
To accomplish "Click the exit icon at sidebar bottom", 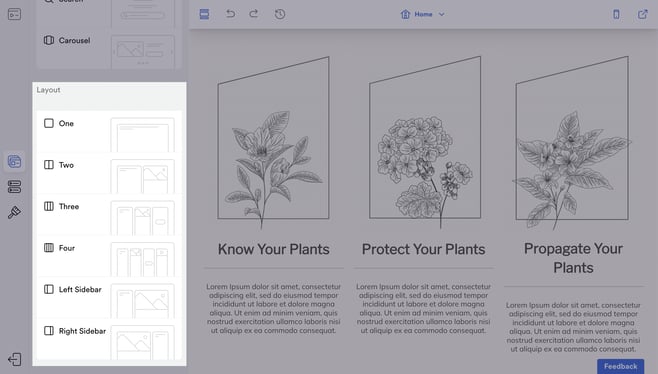I will pyautogui.click(x=14, y=359).
